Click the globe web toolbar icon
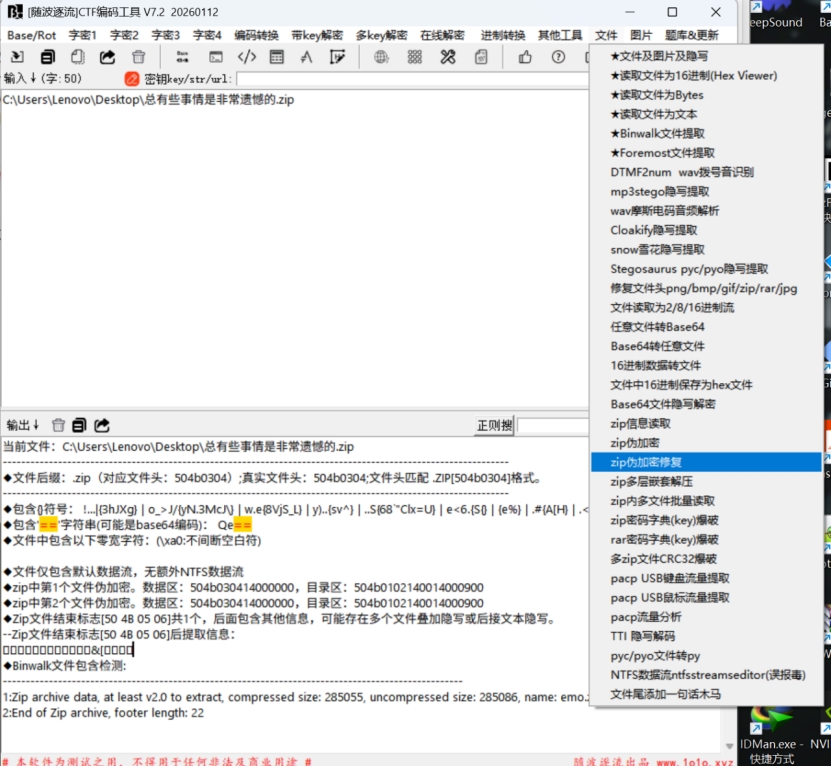Screen dimensions: 831x766 point(381,57)
